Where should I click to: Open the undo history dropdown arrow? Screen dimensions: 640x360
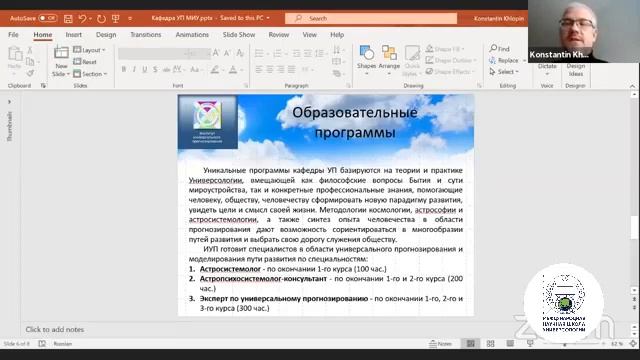coord(90,18)
